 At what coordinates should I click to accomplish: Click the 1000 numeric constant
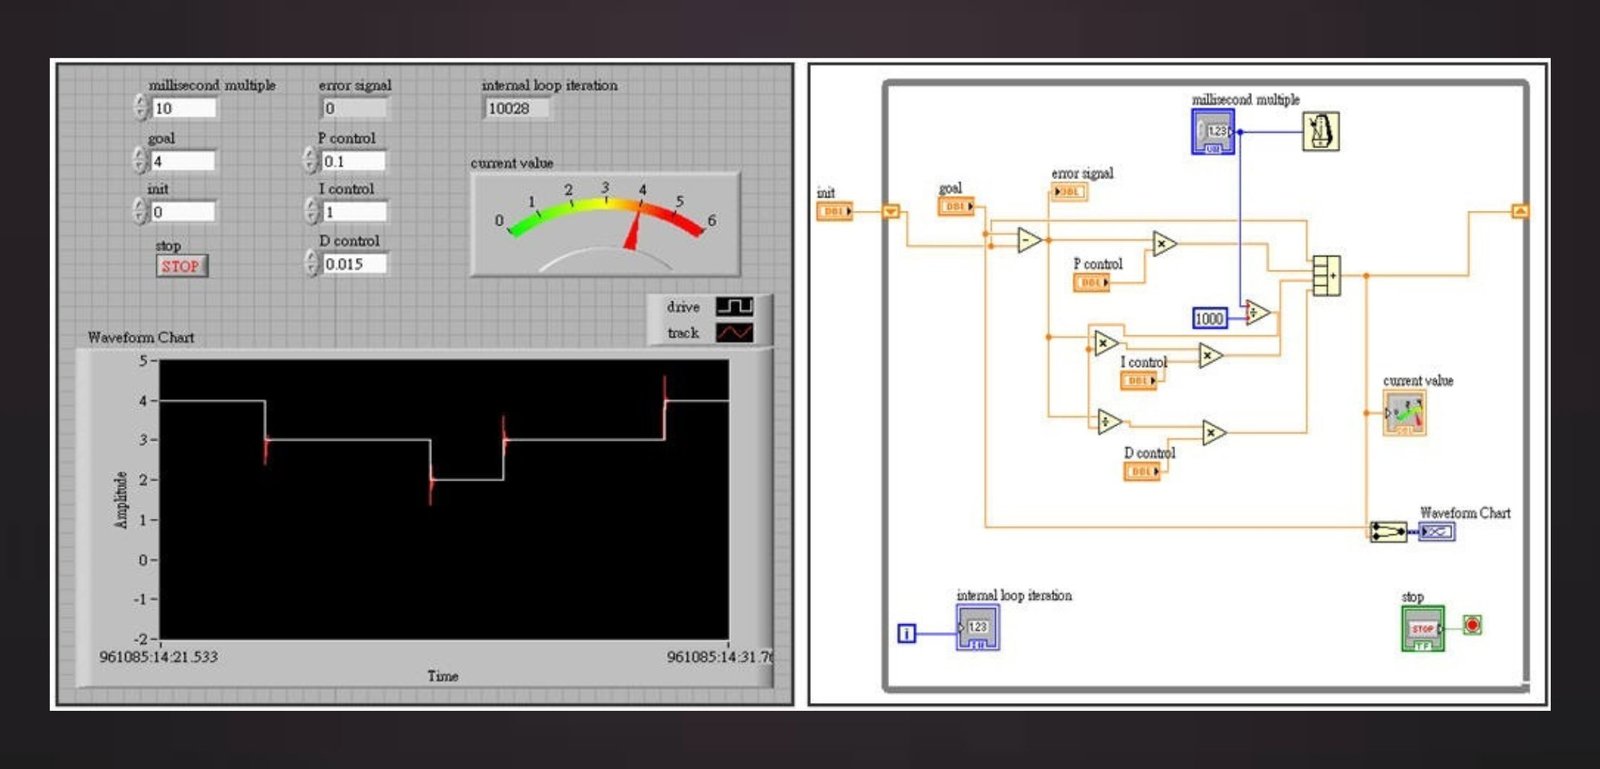pyautogui.click(x=1209, y=318)
